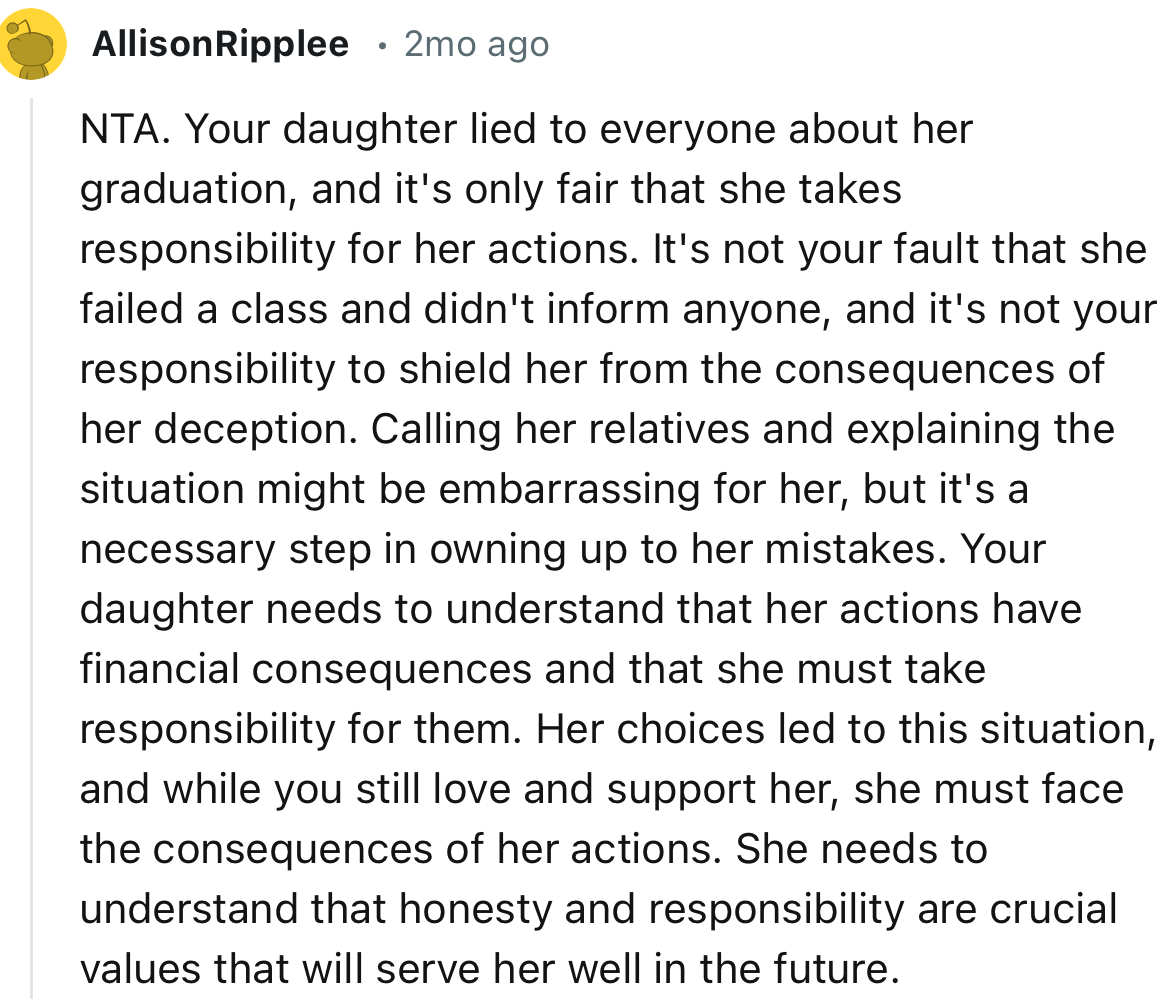1164x999 pixels.
Task: Click the 2mo ago timestamp
Action: [476, 43]
